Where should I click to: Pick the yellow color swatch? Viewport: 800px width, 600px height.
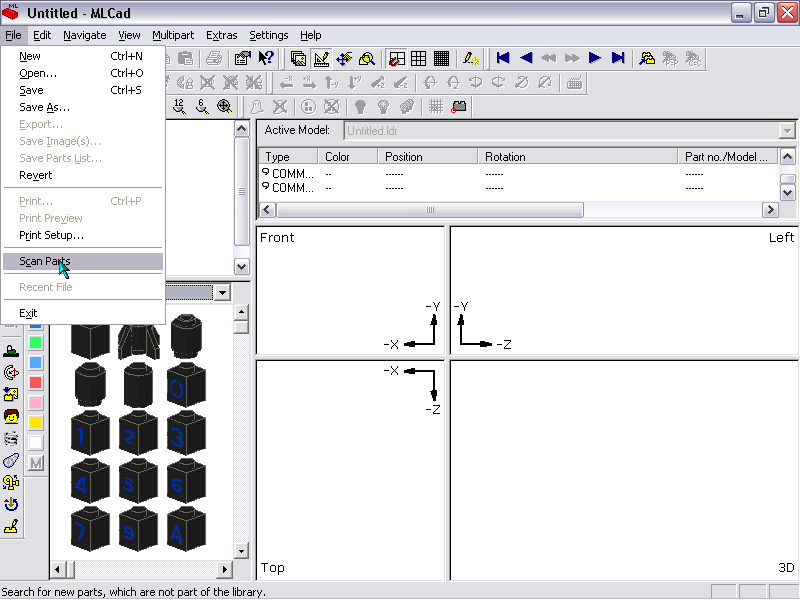point(35,422)
